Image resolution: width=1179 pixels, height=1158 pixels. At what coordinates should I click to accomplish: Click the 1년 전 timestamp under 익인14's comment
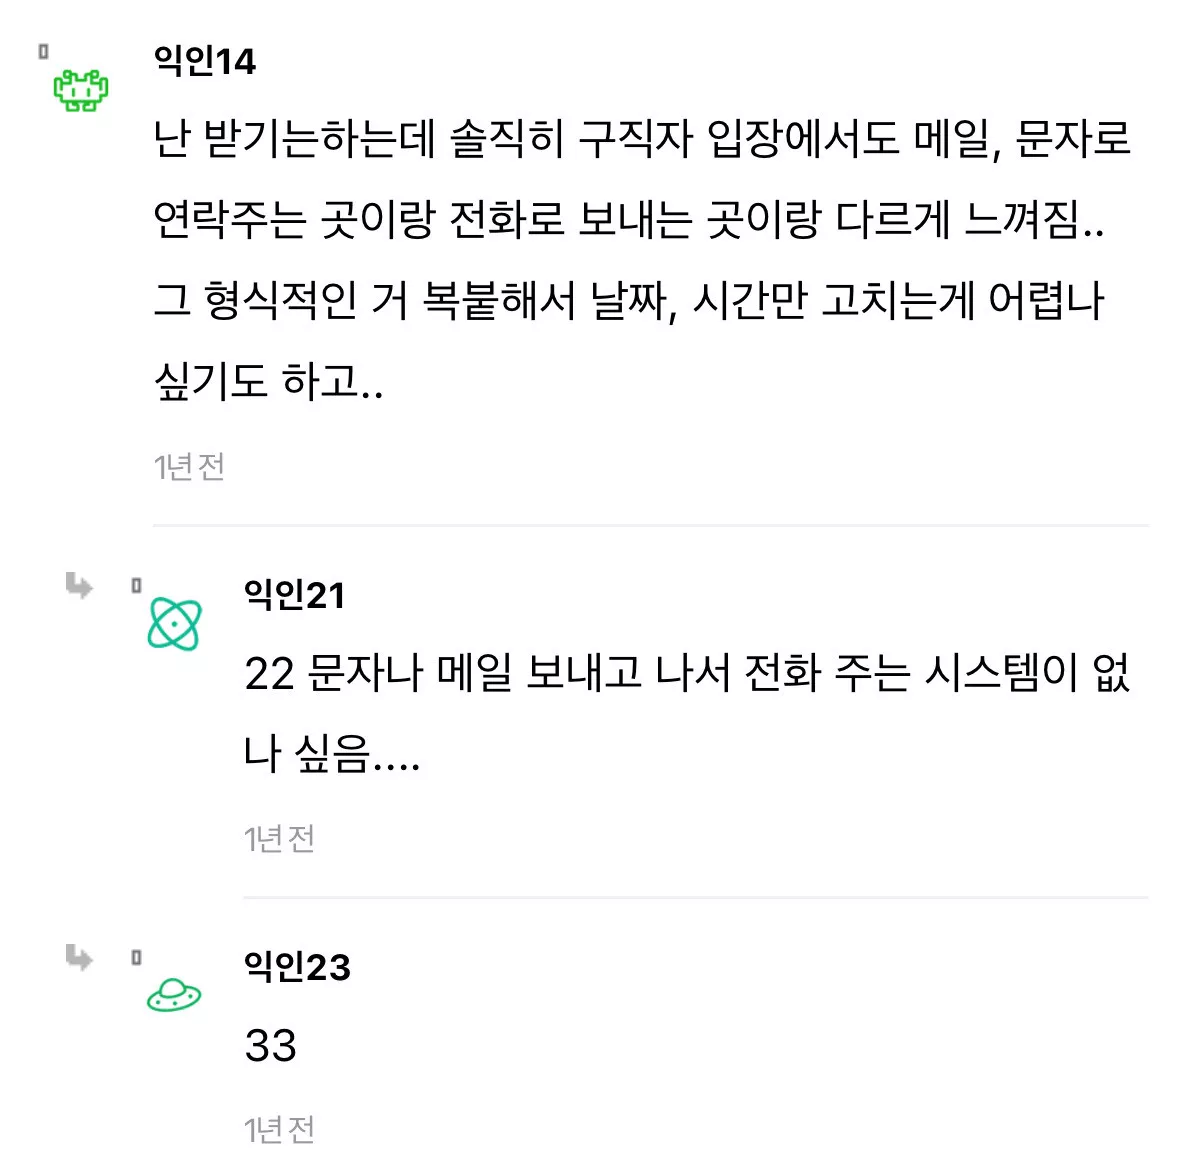coord(189,466)
